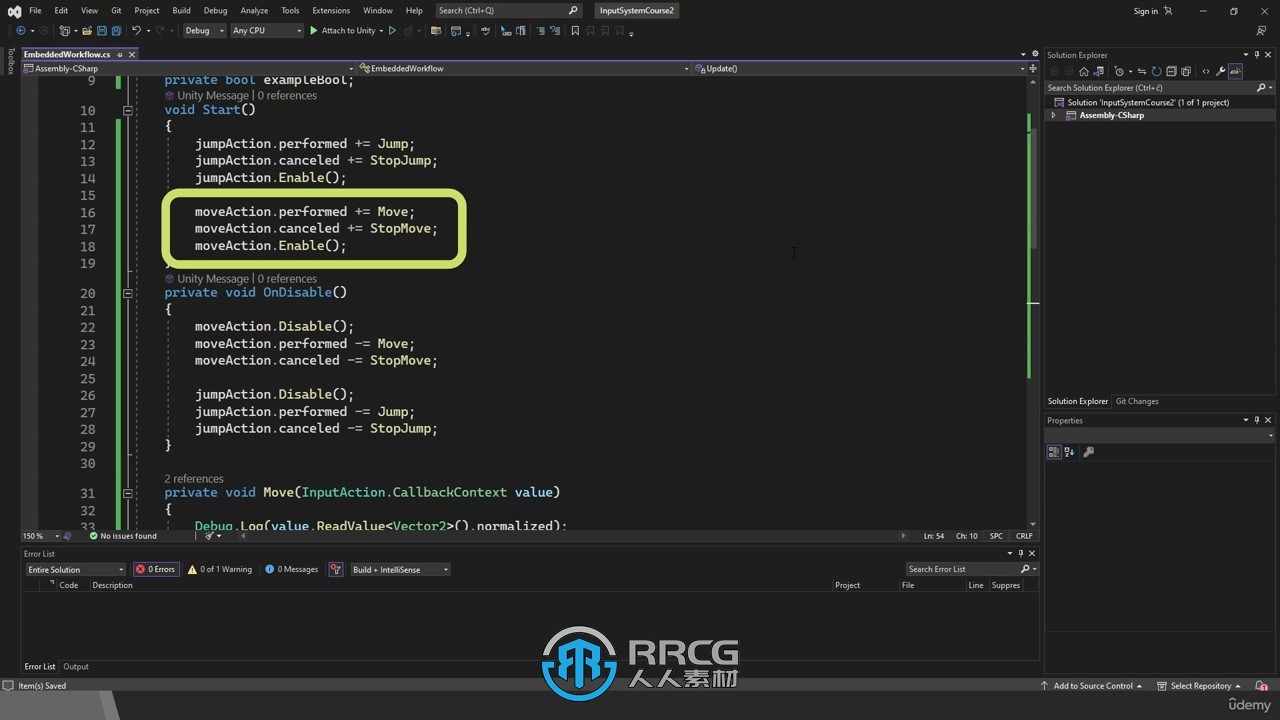Toggle the 0 Messages filter
Image resolution: width=1280 pixels, height=720 pixels.
(292, 569)
